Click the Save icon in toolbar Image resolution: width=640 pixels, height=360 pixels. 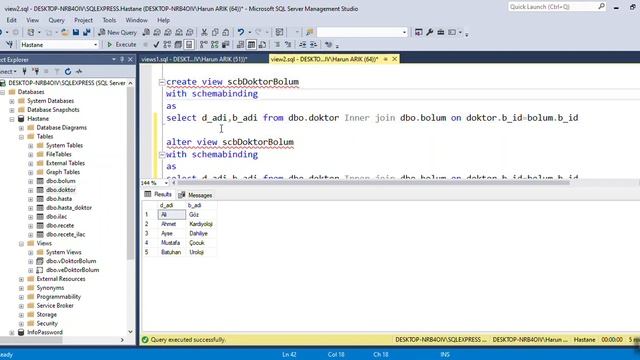[x=76, y=32]
